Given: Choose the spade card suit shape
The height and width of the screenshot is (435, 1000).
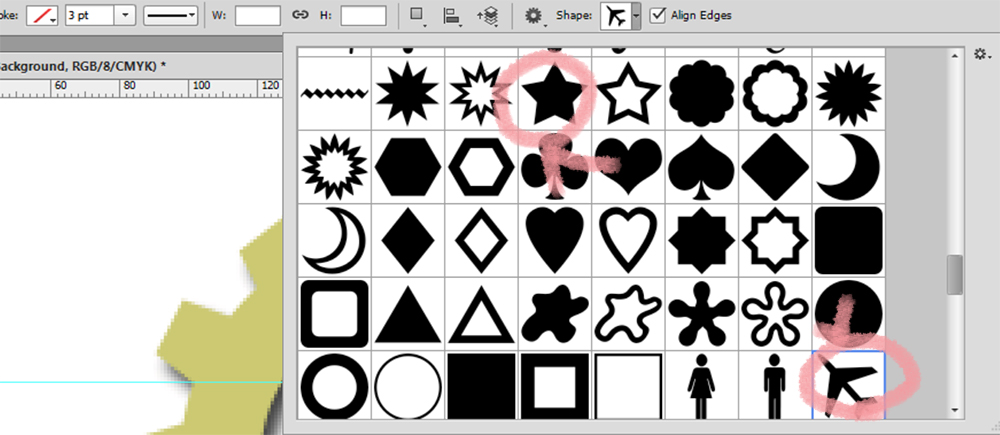Looking at the screenshot, I should click(x=702, y=167).
